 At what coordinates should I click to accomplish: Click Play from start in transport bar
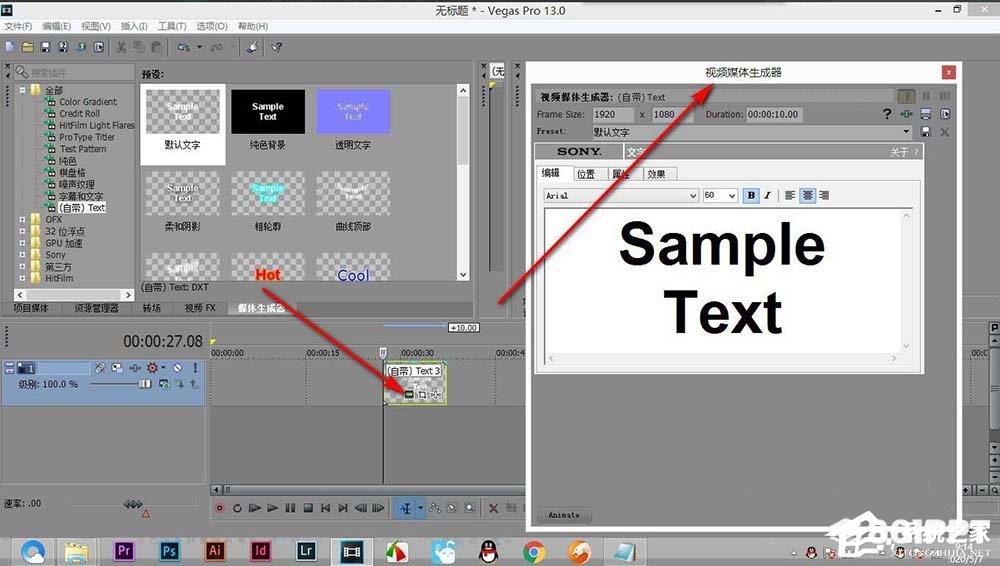(x=254, y=508)
